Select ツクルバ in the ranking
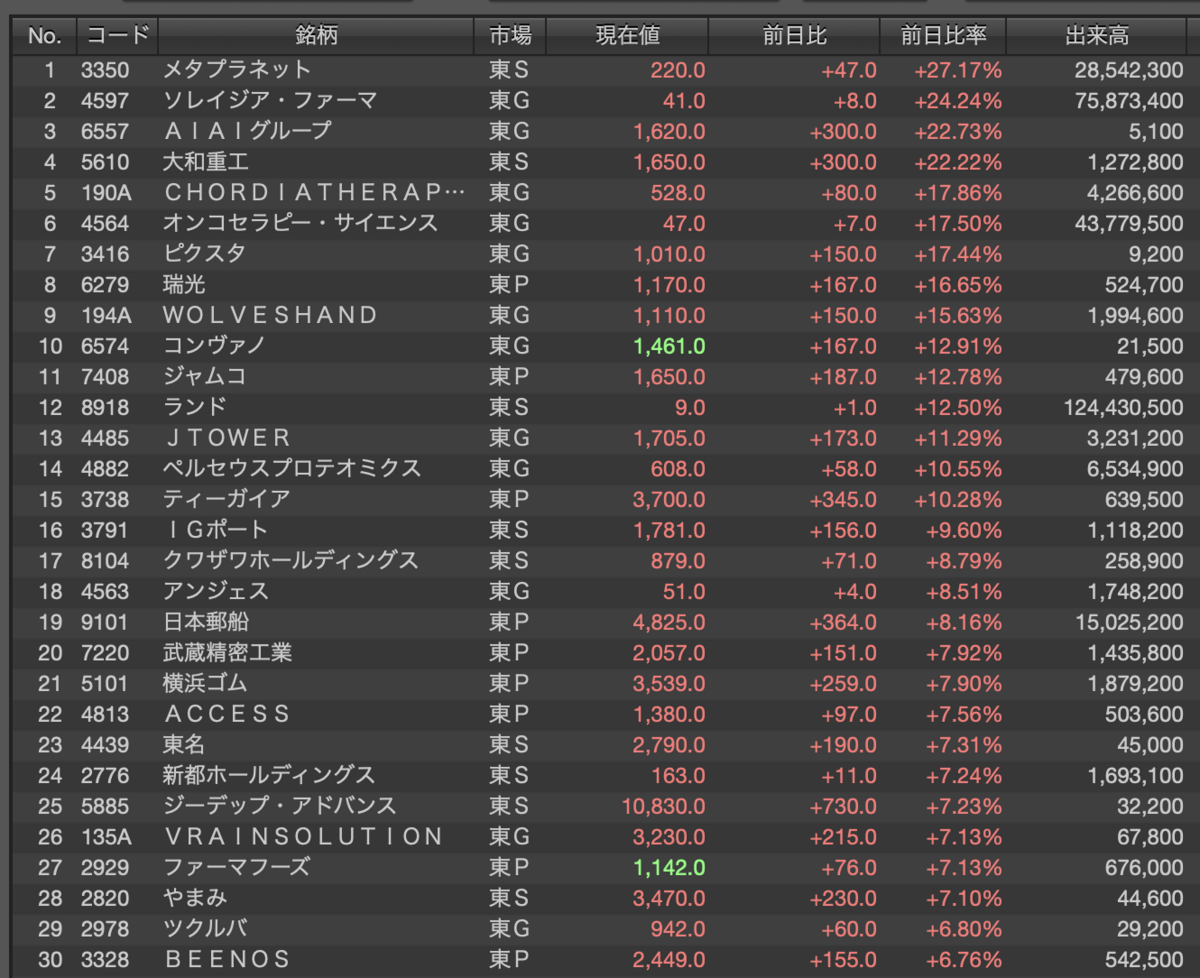The width and height of the screenshot is (1200, 978). point(205,928)
